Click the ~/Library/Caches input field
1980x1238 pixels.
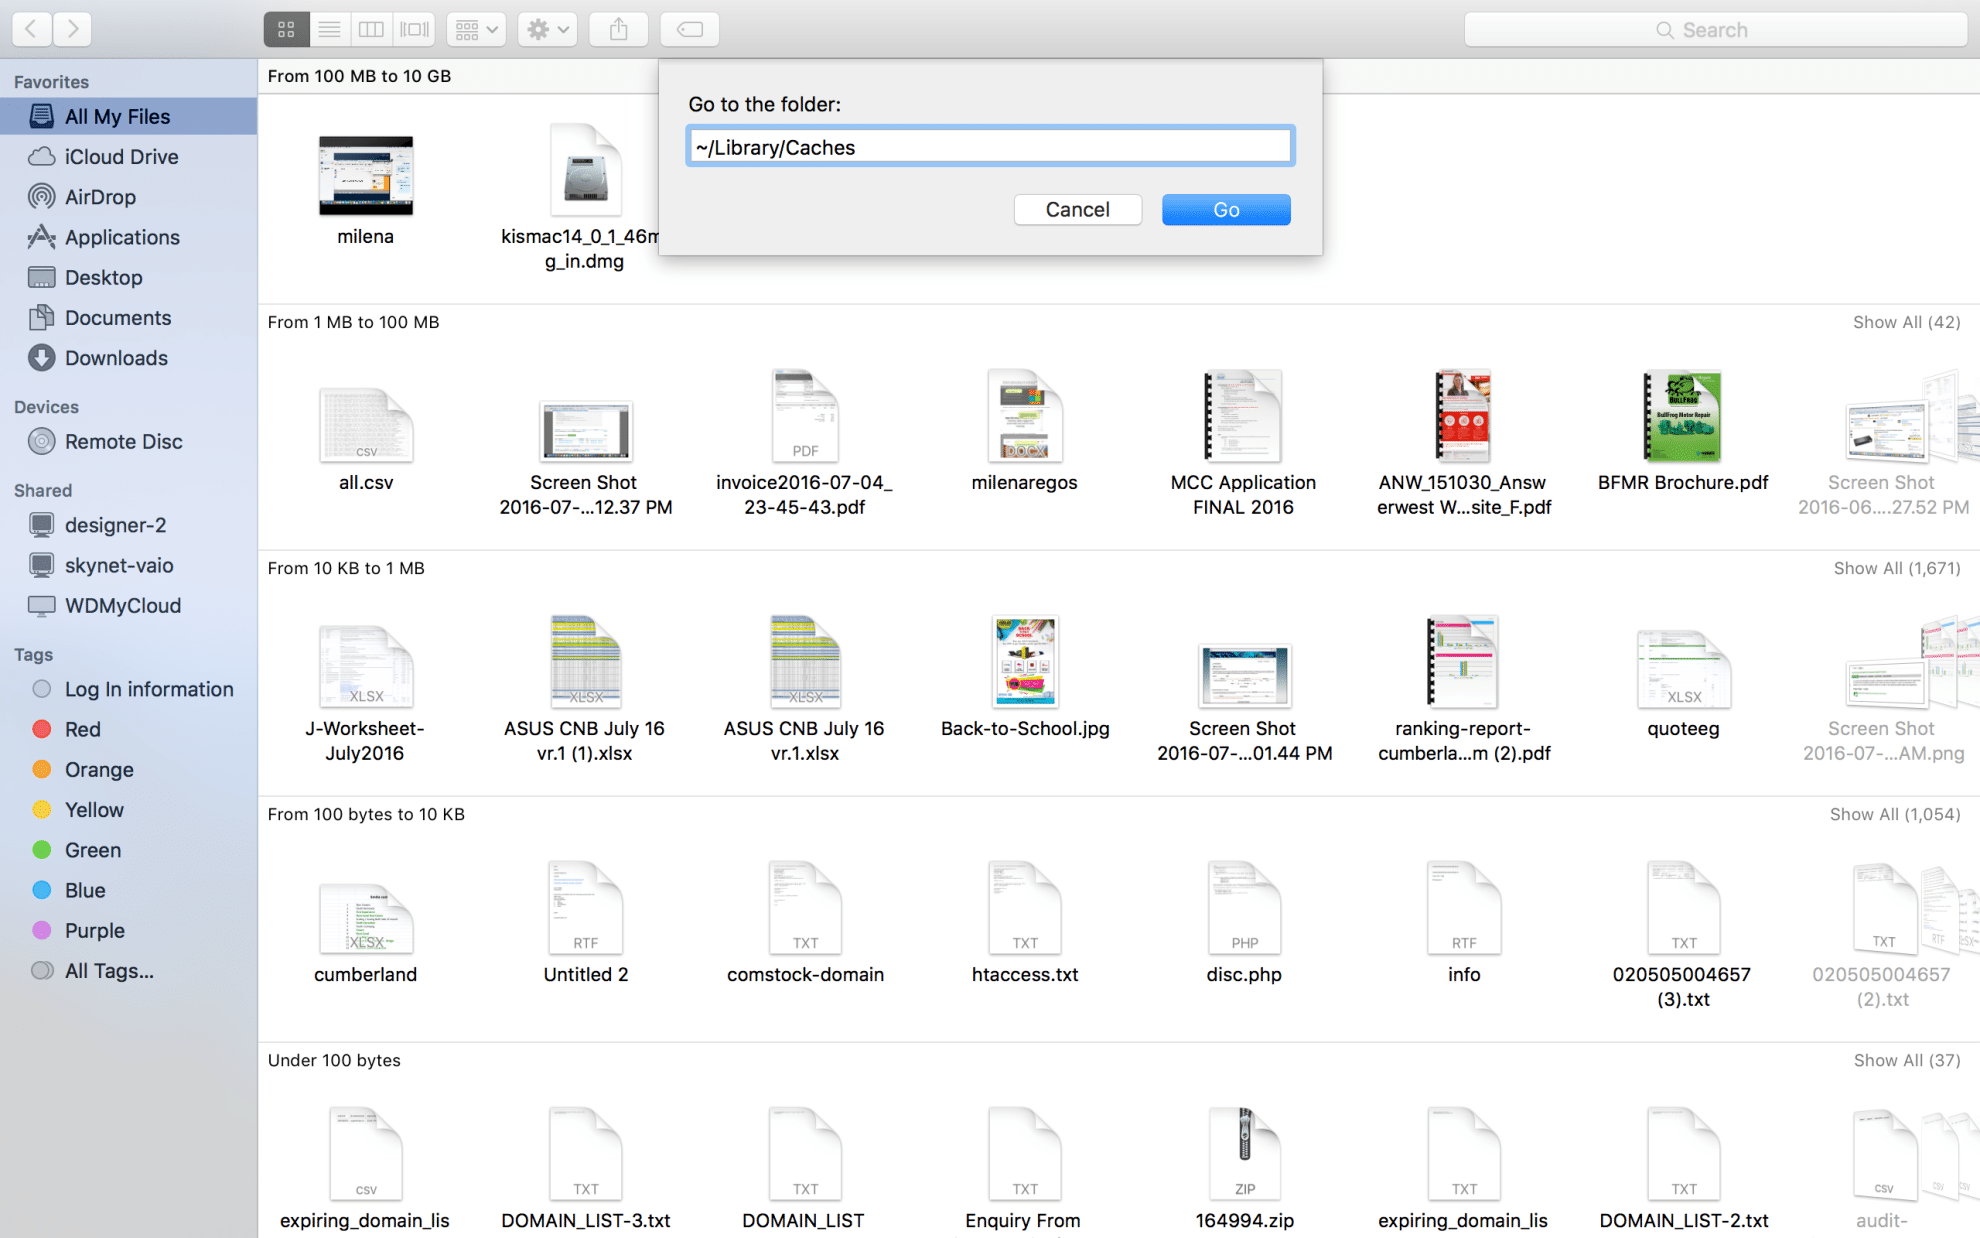[x=989, y=145]
